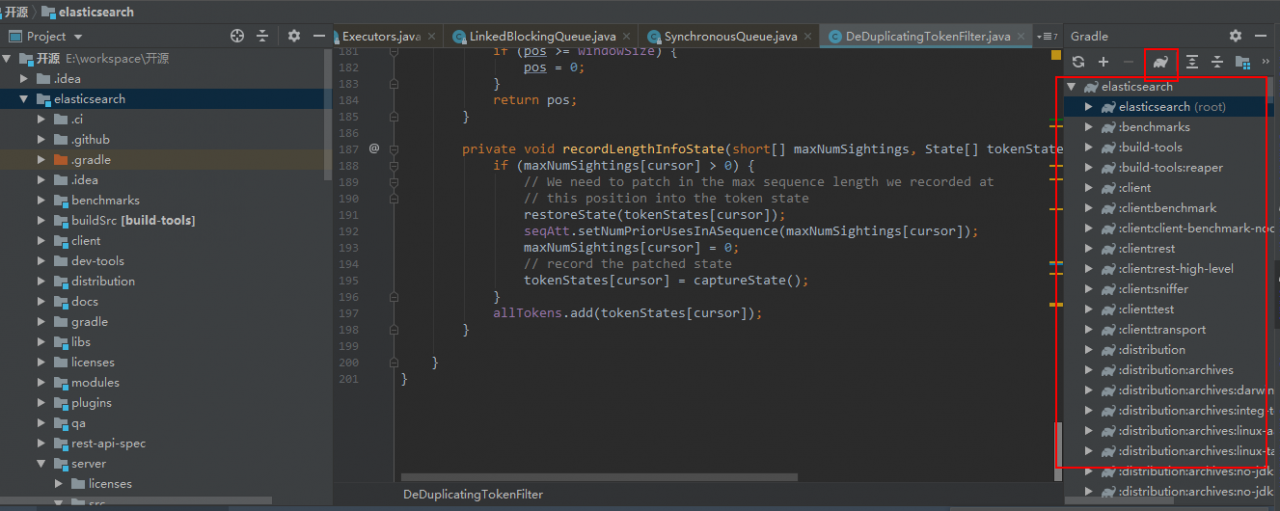
Task: Click Execute Gradle Task elephant icon
Action: pos(1161,62)
